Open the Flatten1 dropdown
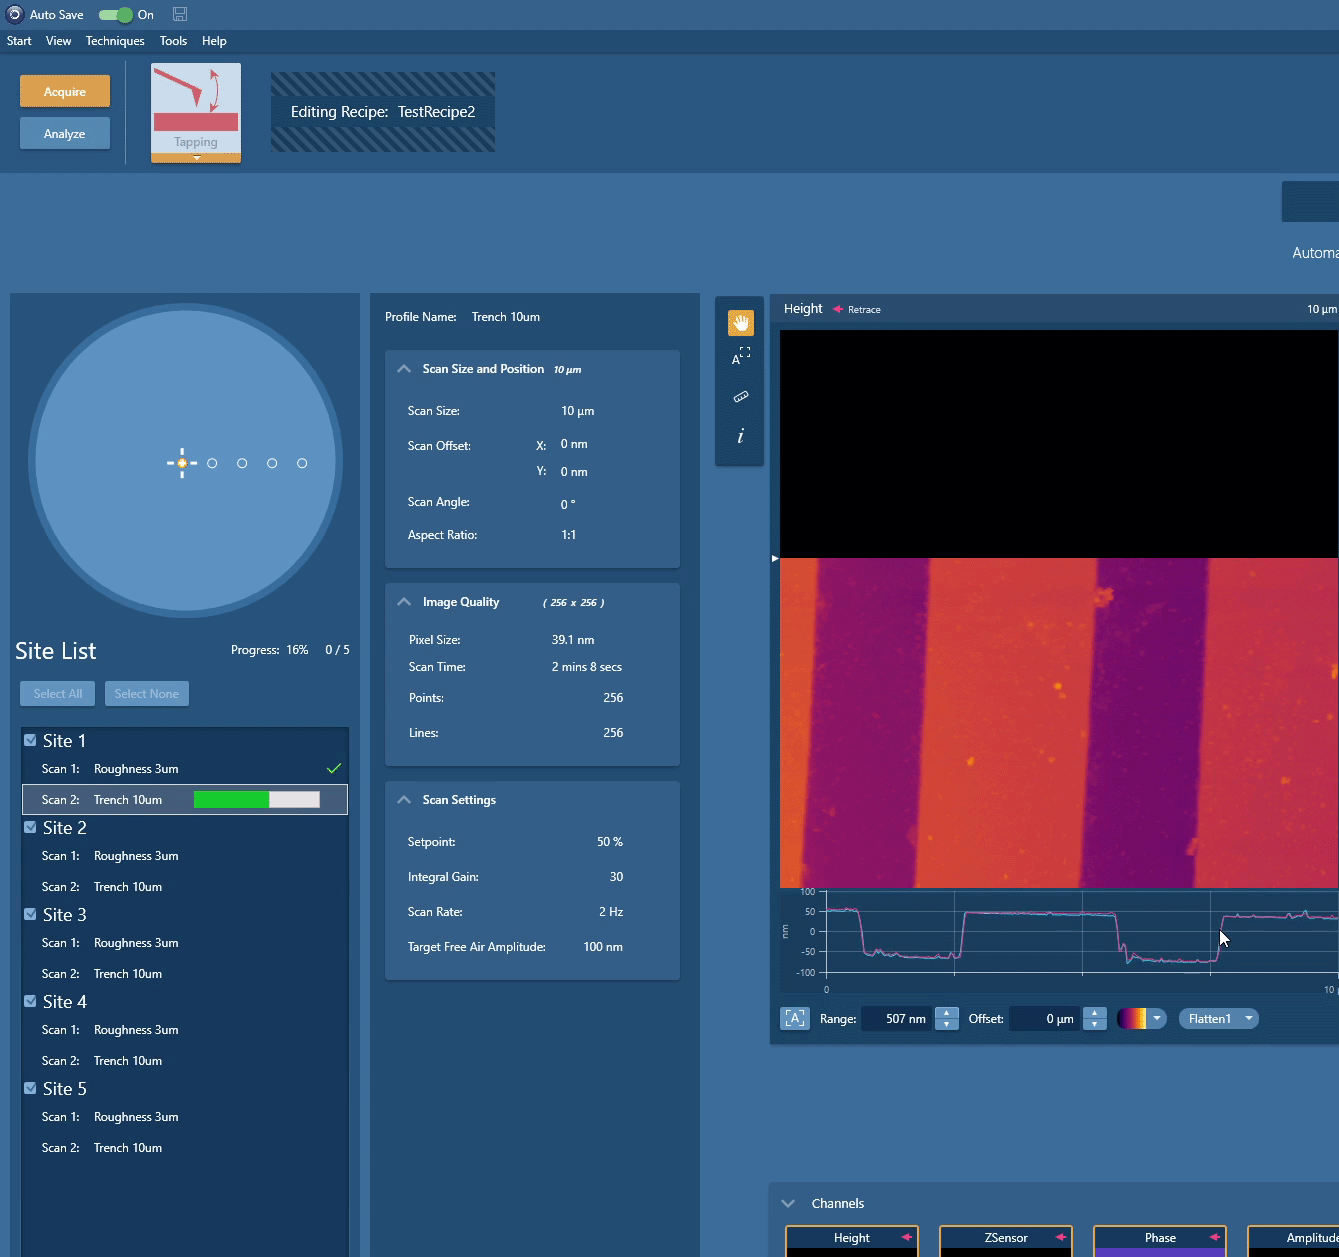Screen dimensions: 1339x1257 (x=1218, y=1018)
